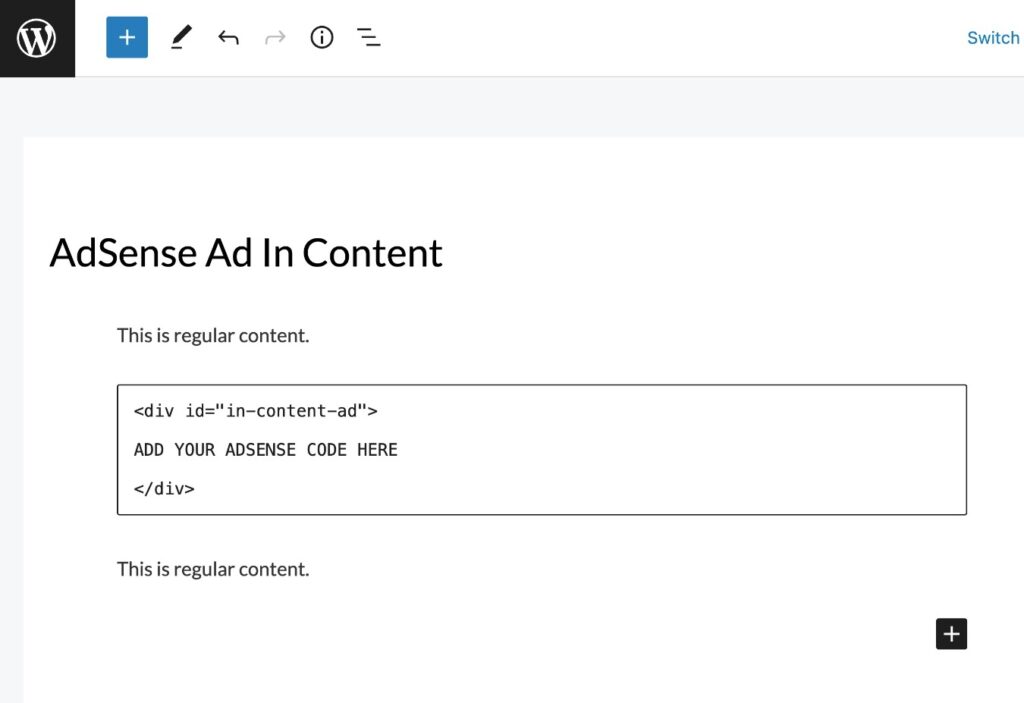This screenshot has height=703, width=1024.
Task: Toggle between Edit and Select modes
Action: pyautogui.click(x=180, y=37)
